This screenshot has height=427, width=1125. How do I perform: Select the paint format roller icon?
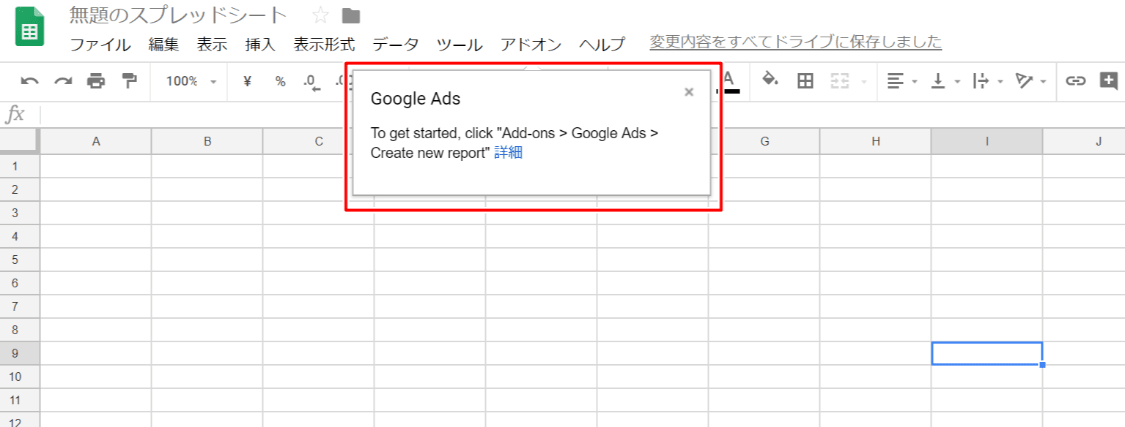coord(129,81)
